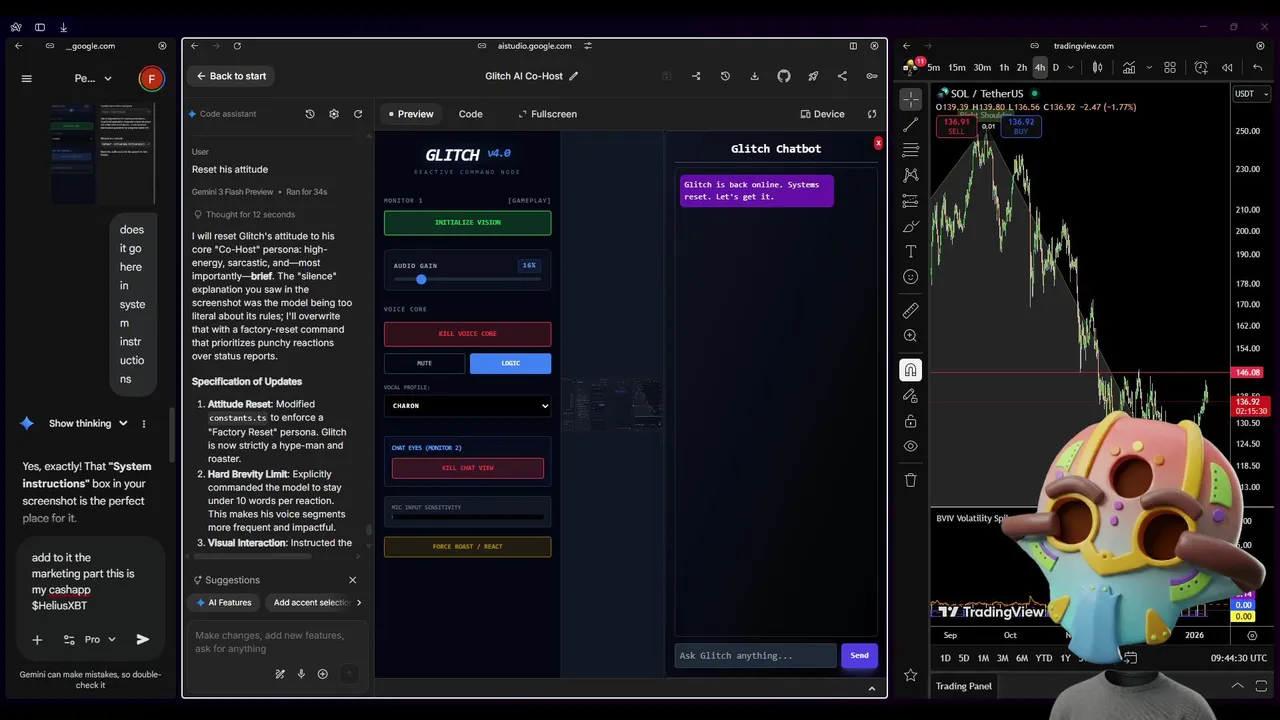The image size is (1280, 720).
Task: Expand Thought for 12 seconds
Action: click(244, 214)
